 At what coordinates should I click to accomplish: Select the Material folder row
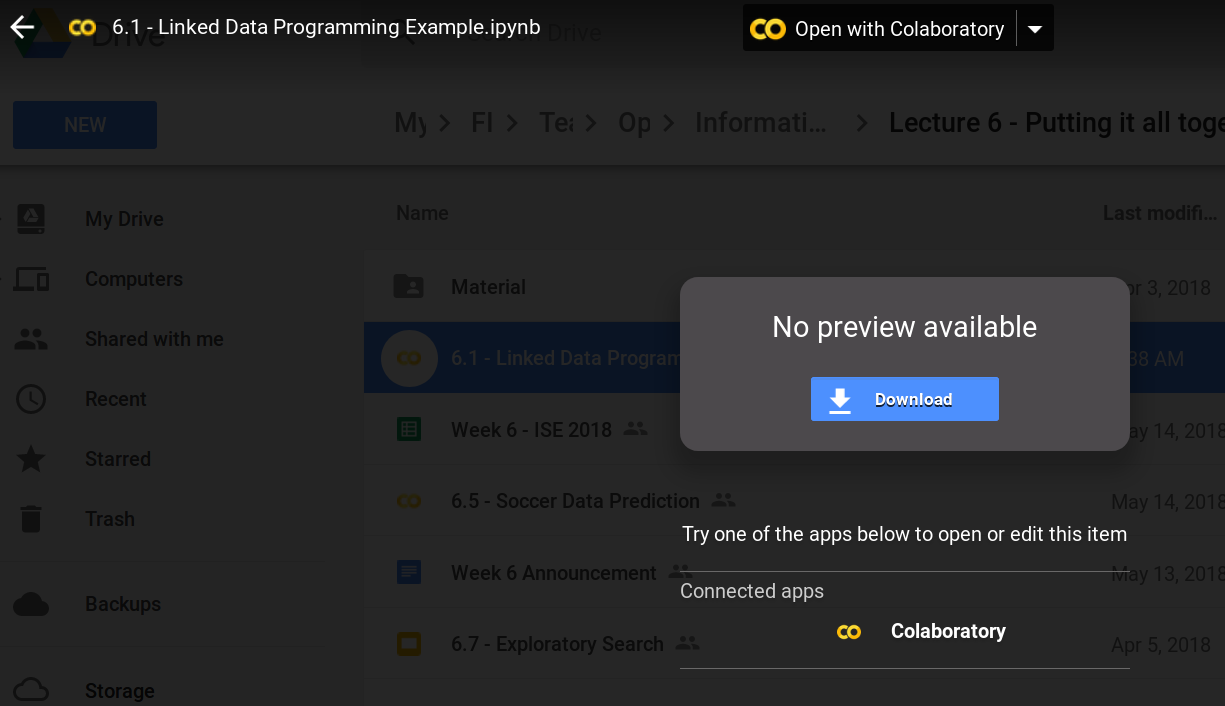click(794, 287)
